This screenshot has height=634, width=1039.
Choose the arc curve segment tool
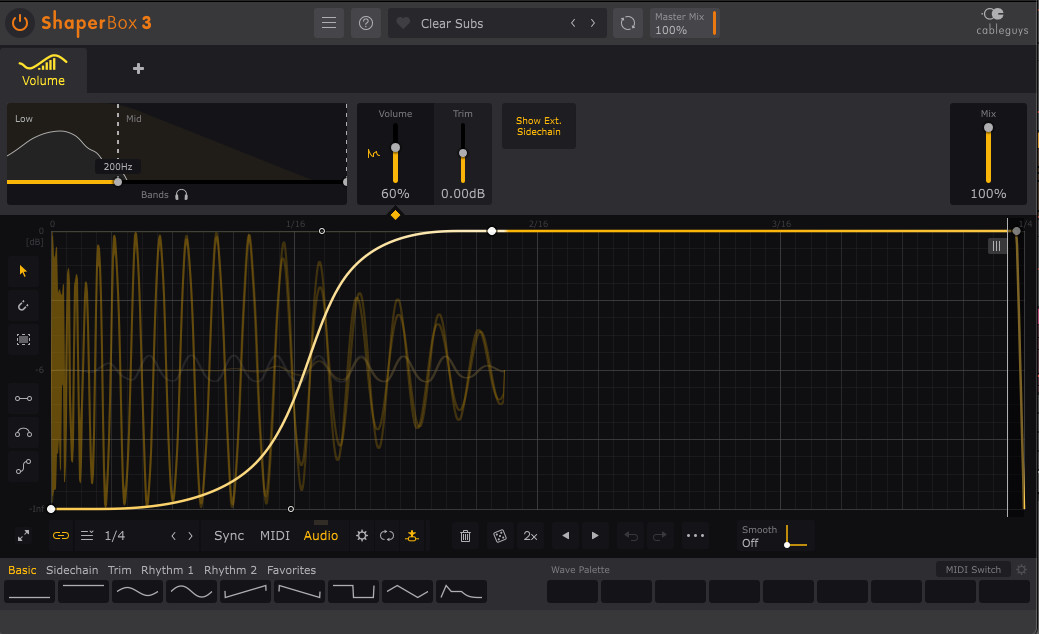pyautogui.click(x=23, y=433)
